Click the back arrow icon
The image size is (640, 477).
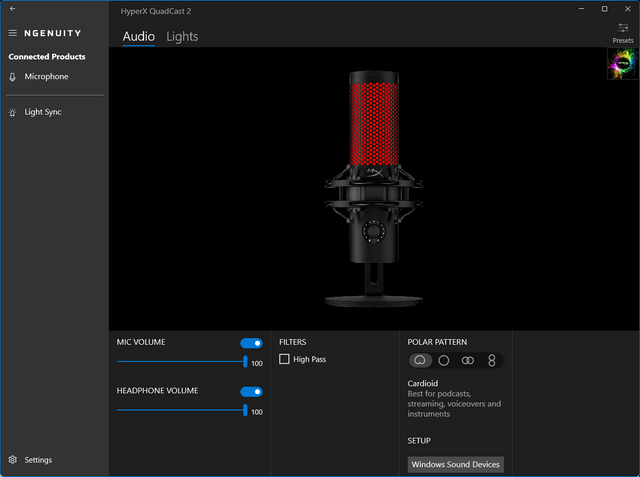click(x=13, y=9)
